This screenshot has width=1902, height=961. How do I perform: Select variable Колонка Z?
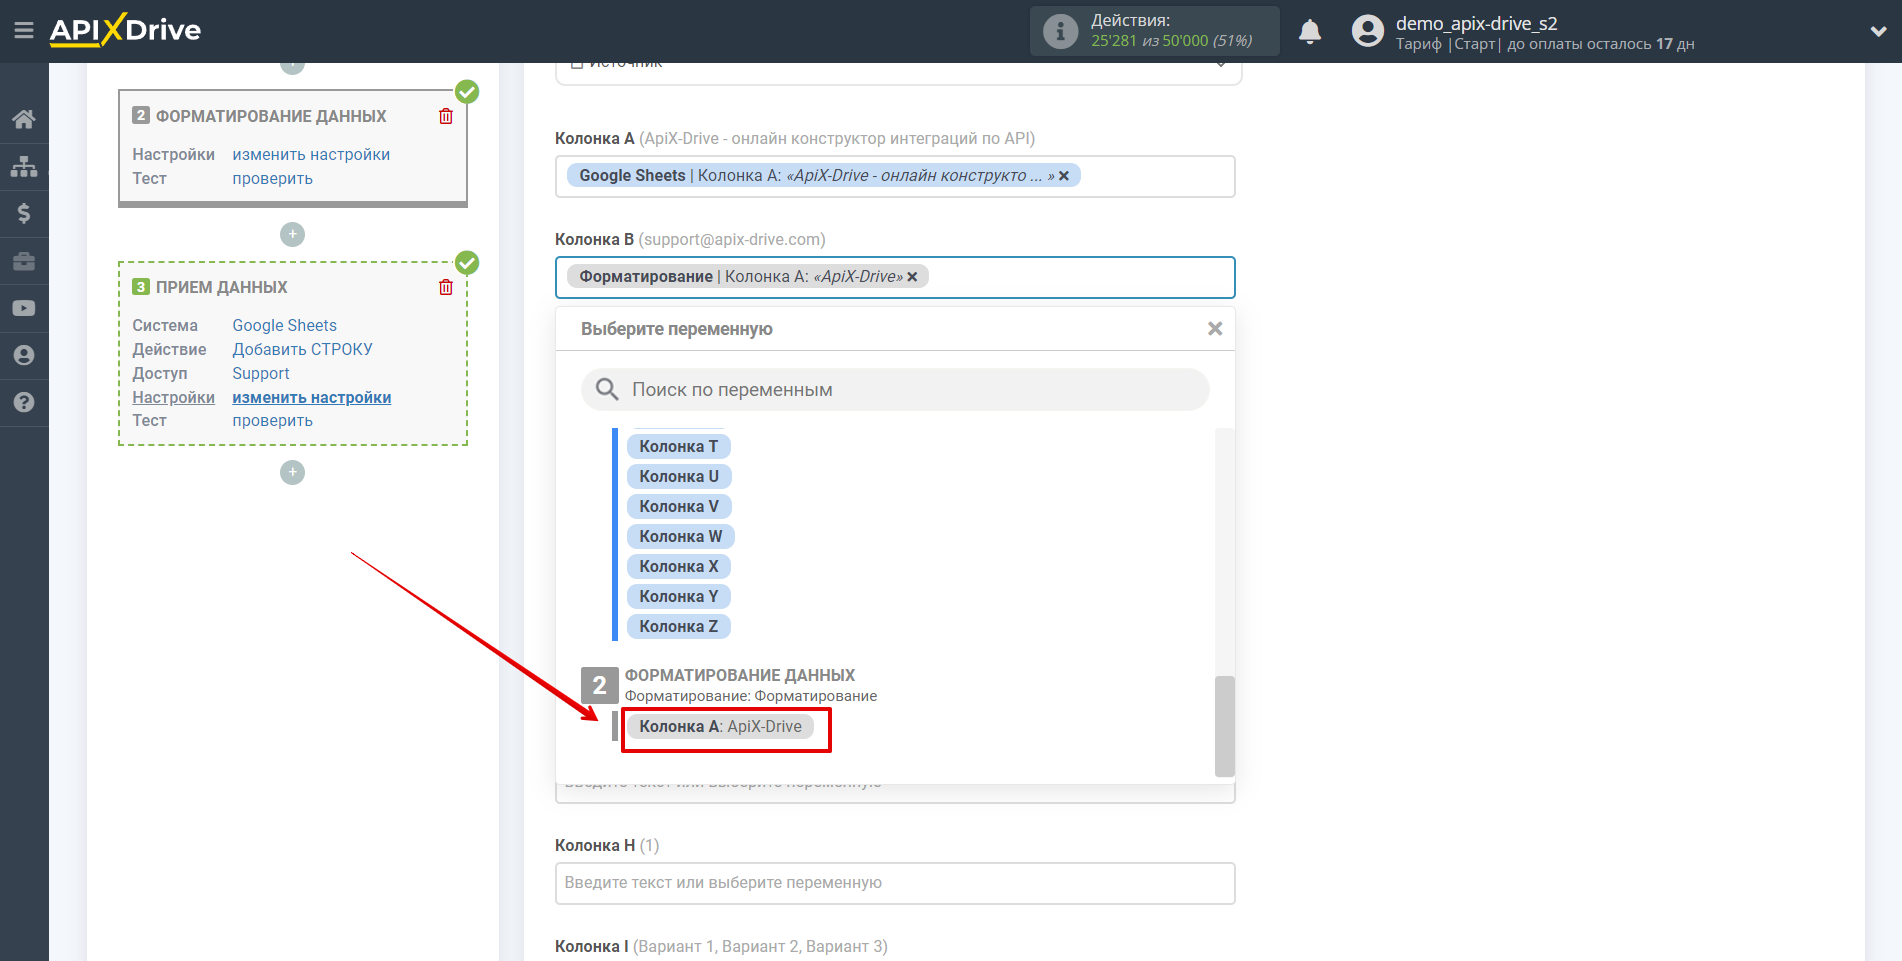(679, 626)
